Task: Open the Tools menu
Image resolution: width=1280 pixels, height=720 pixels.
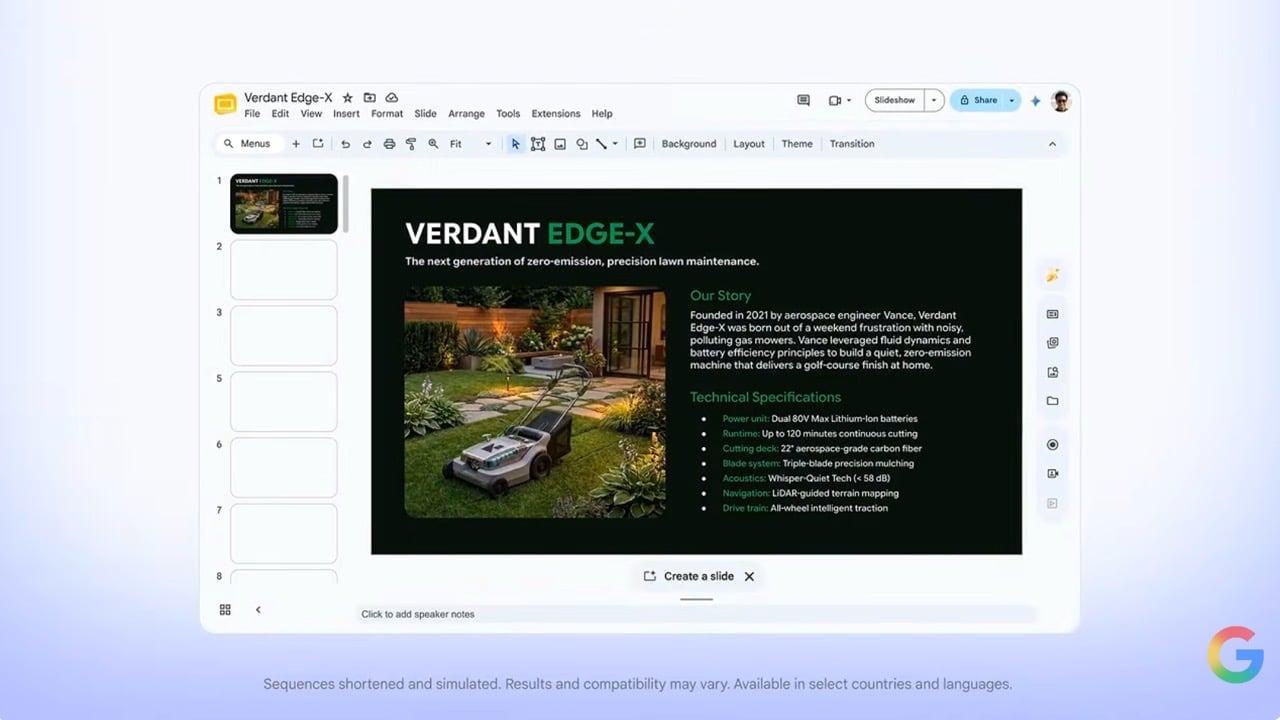Action: 508,114
